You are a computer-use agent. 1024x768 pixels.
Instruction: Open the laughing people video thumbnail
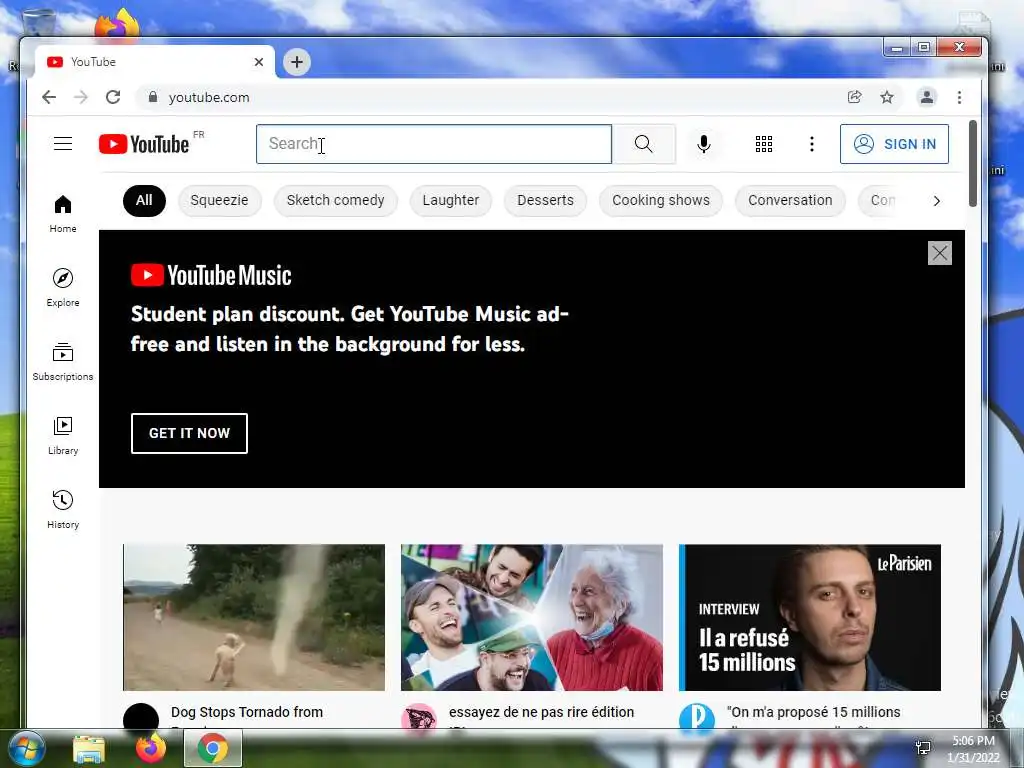pos(532,617)
